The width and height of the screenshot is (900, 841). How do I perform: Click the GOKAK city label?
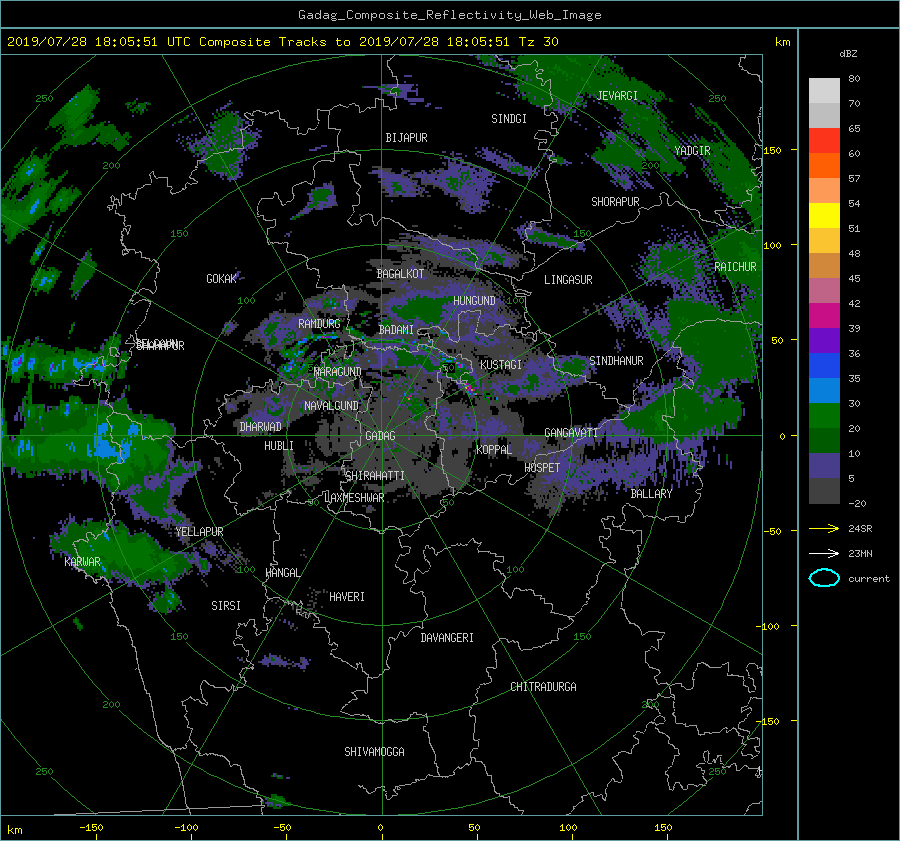coord(222,279)
